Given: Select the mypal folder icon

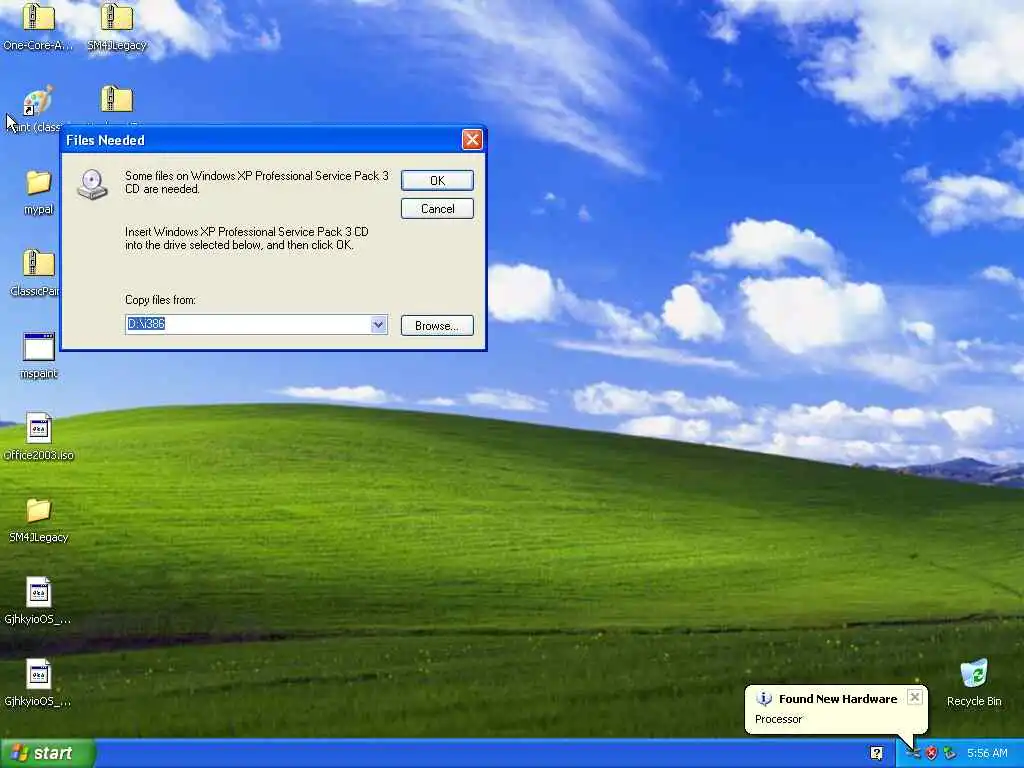Looking at the screenshot, I should click(x=39, y=182).
